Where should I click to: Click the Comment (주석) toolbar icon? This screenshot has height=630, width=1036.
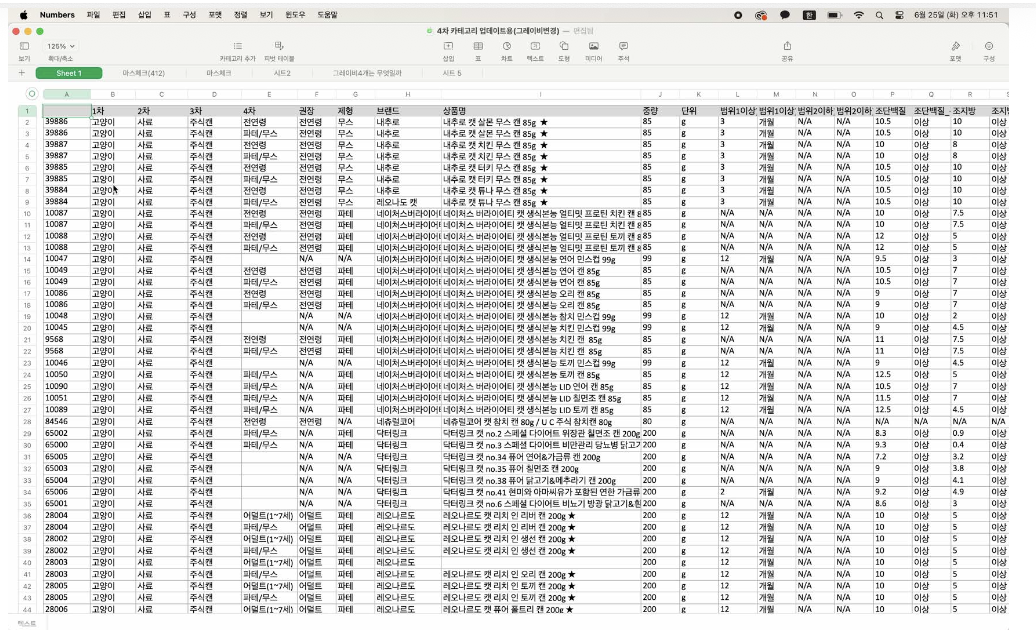tap(623, 46)
